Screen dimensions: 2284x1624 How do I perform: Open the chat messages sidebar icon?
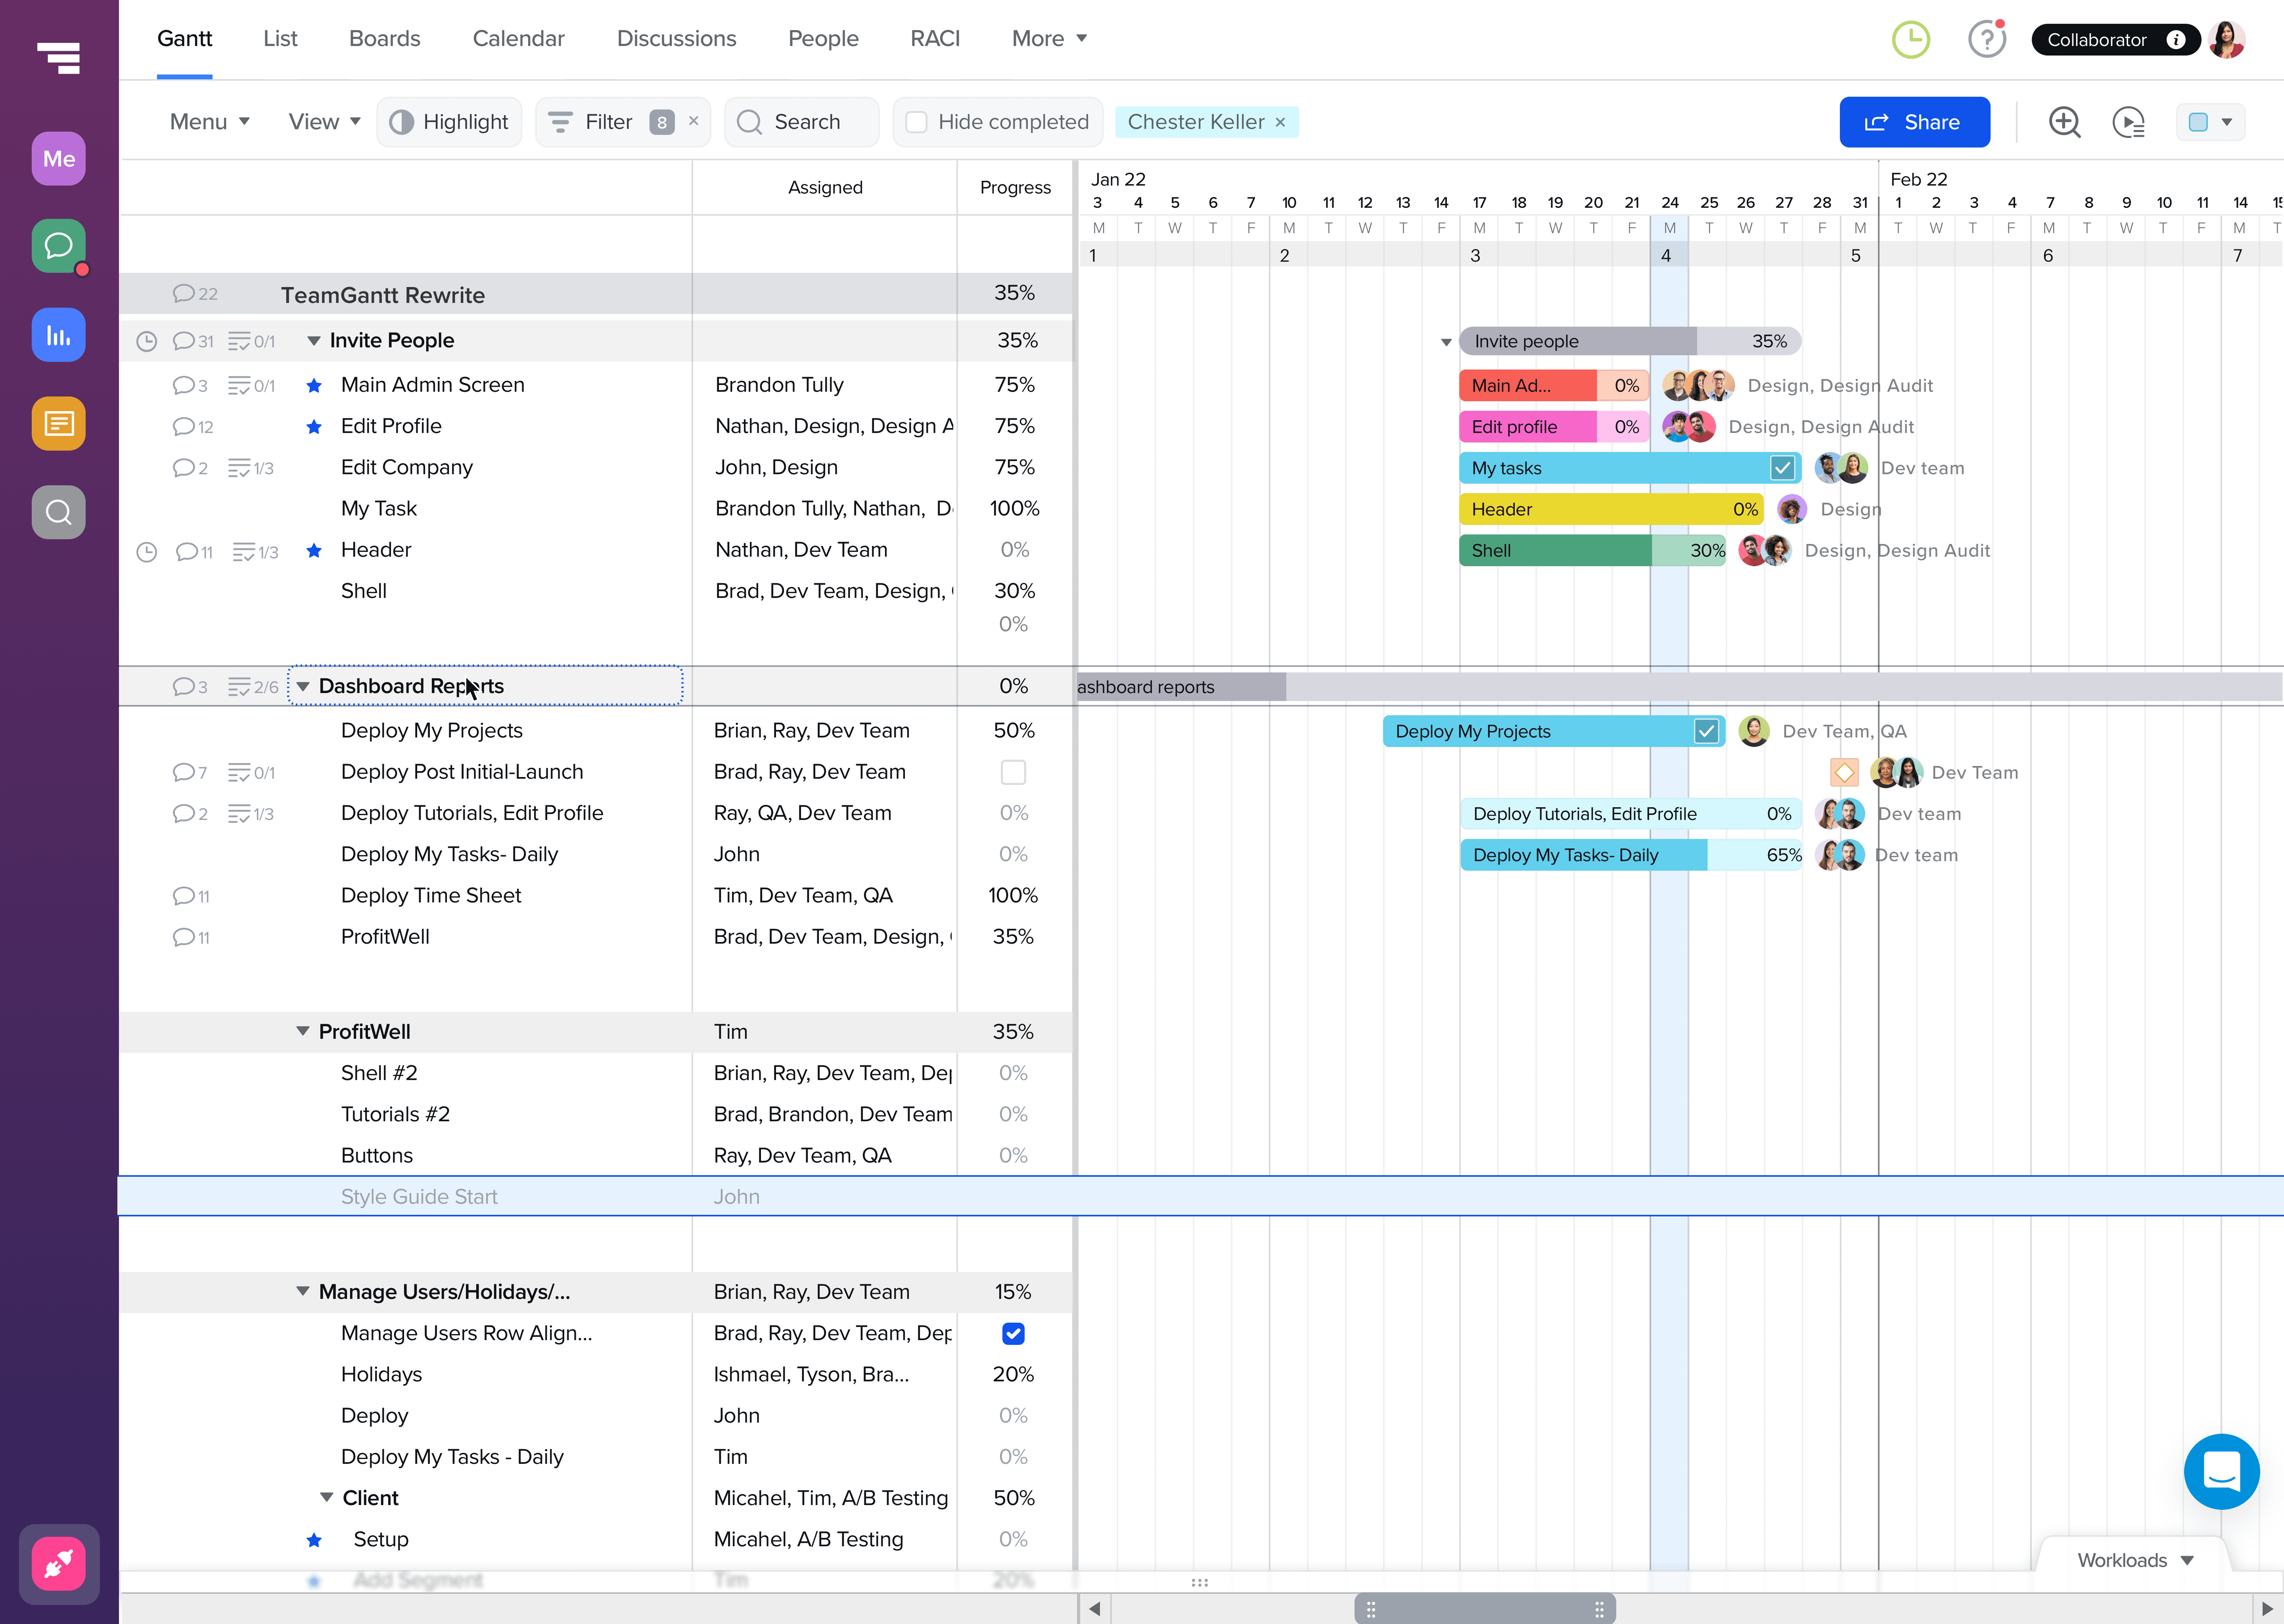click(x=58, y=246)
